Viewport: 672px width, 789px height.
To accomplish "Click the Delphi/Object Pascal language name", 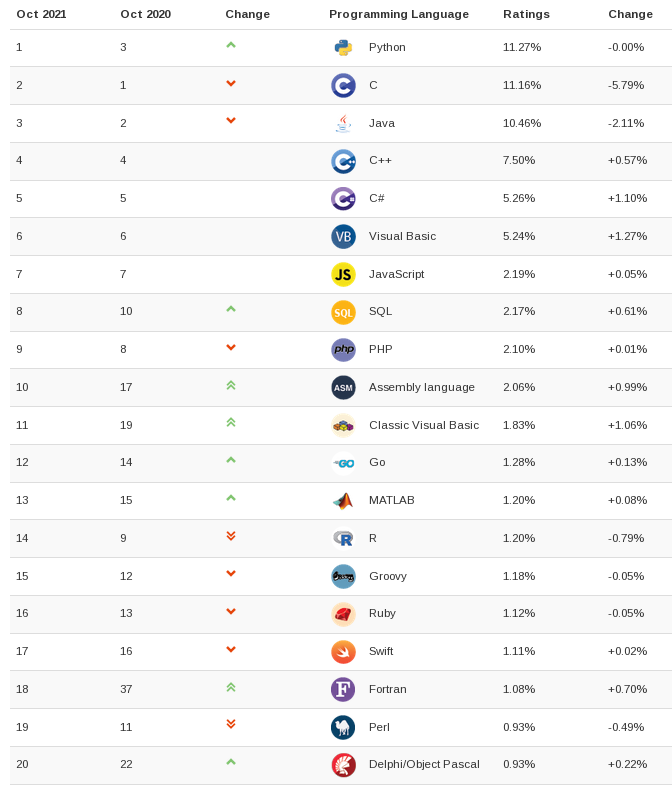I will pos(424,765).
